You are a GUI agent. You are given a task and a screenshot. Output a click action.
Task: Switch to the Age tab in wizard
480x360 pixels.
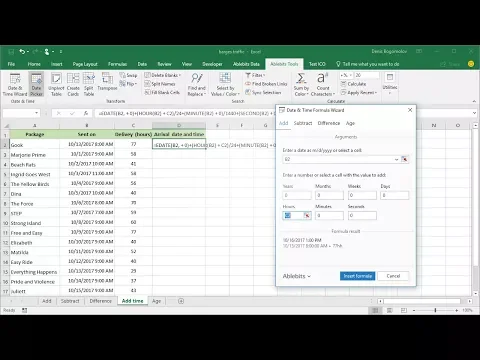point(350,123)
